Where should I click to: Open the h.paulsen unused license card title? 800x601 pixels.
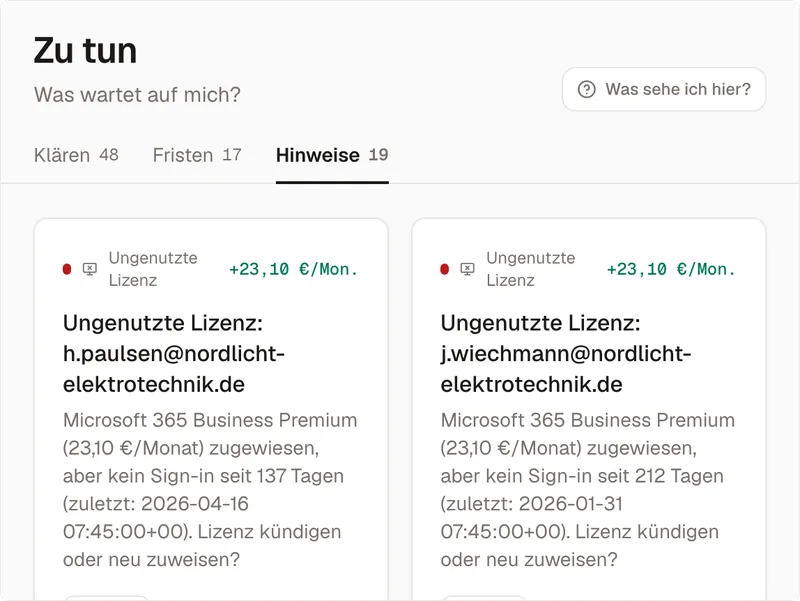pos(173,354)
